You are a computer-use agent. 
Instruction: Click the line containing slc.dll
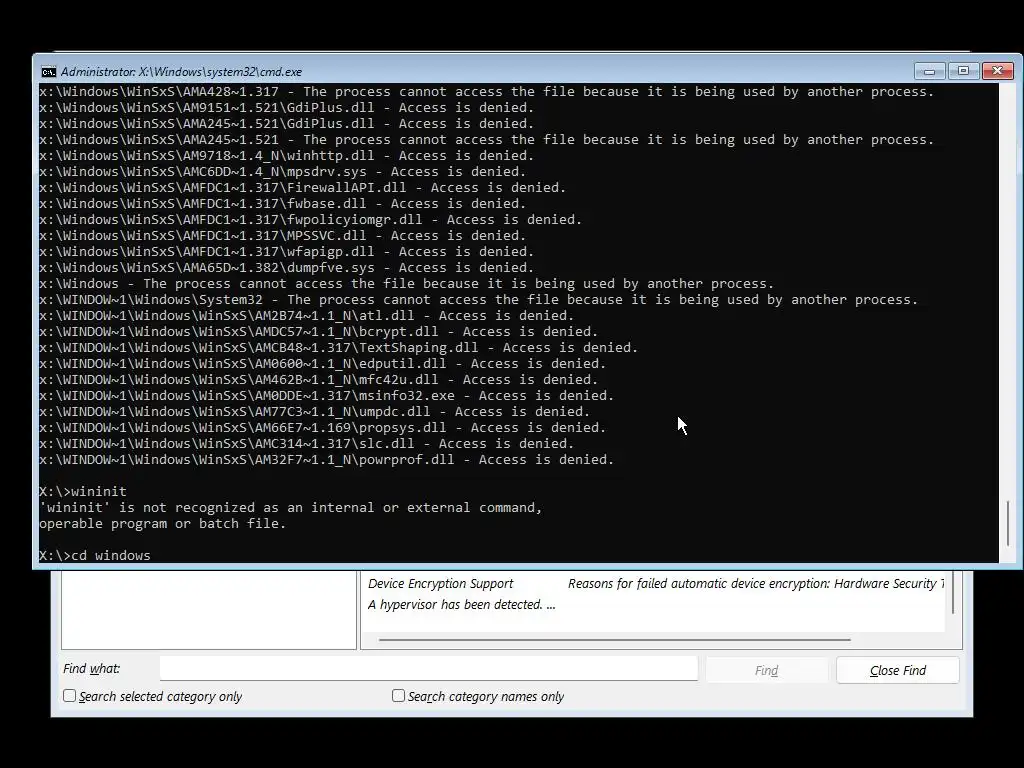306,443
